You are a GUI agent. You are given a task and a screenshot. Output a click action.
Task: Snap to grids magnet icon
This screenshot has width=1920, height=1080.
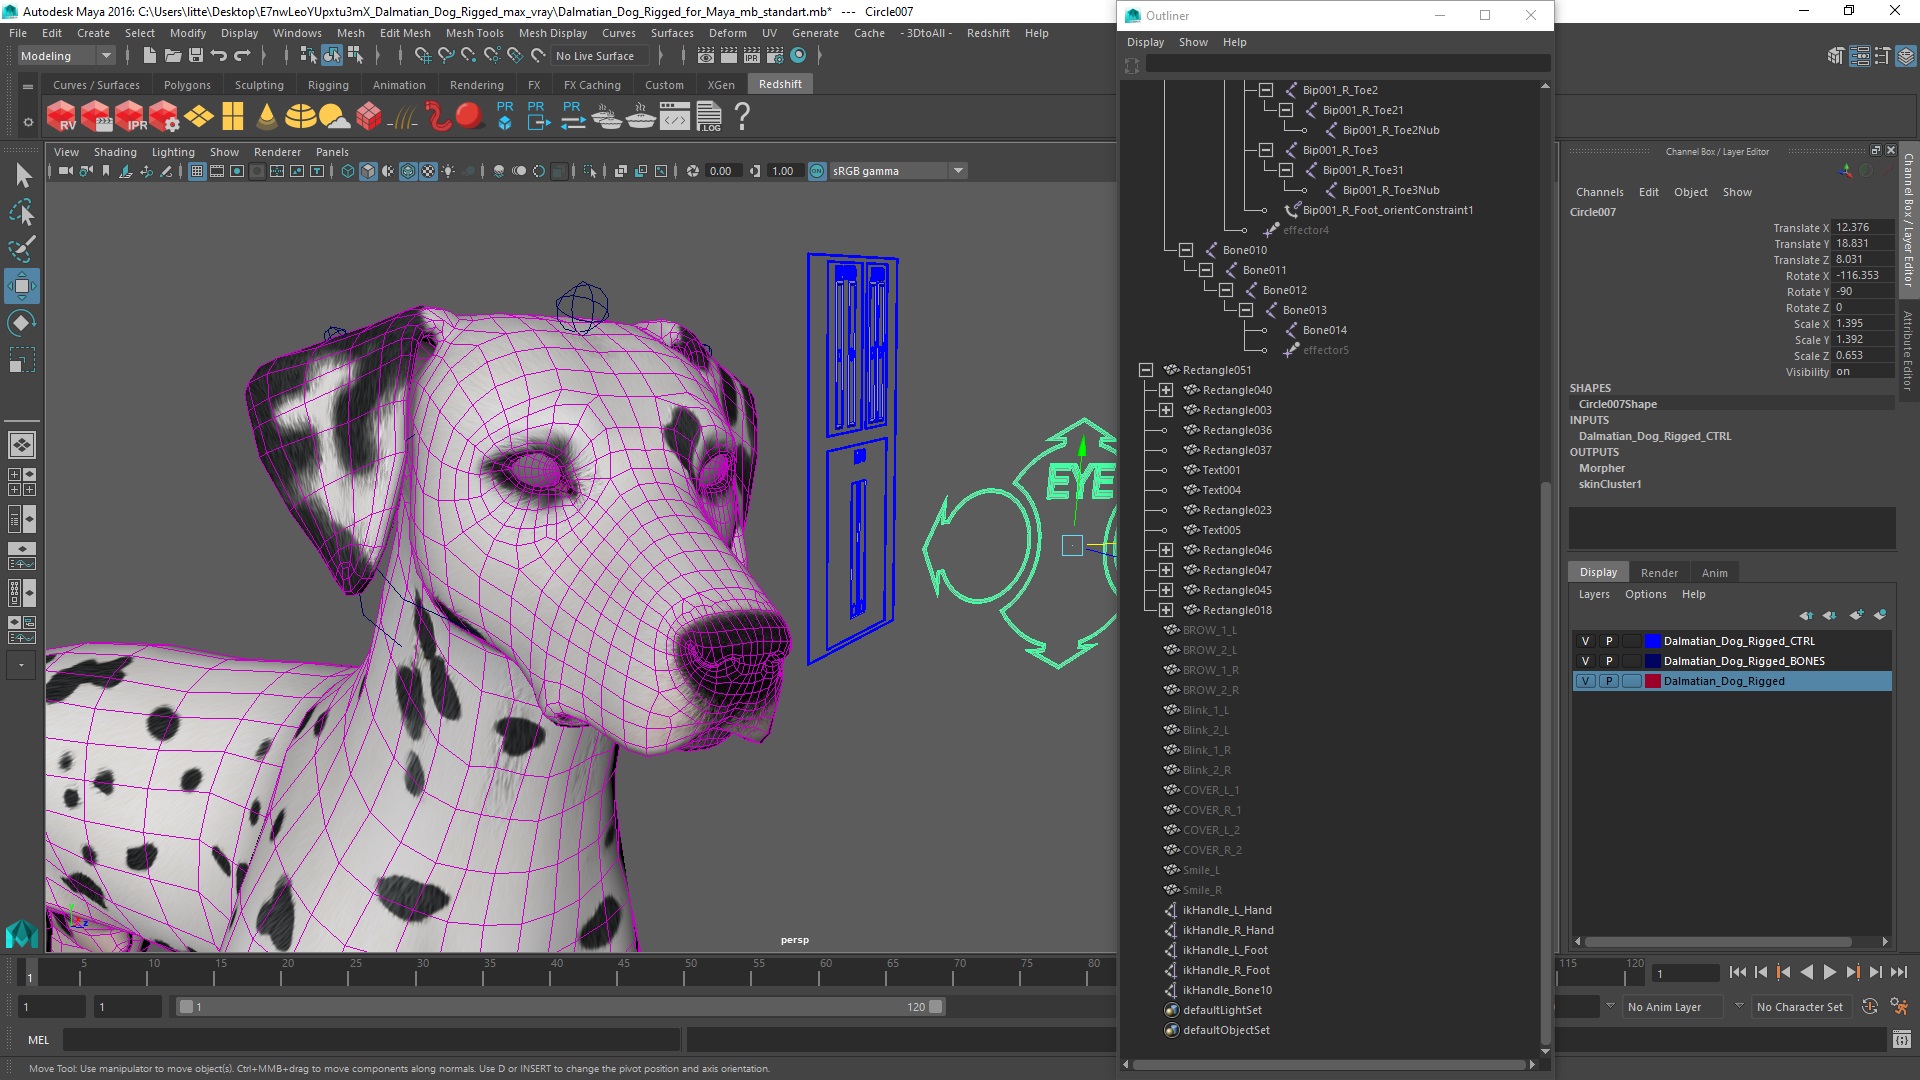[422, 55]
